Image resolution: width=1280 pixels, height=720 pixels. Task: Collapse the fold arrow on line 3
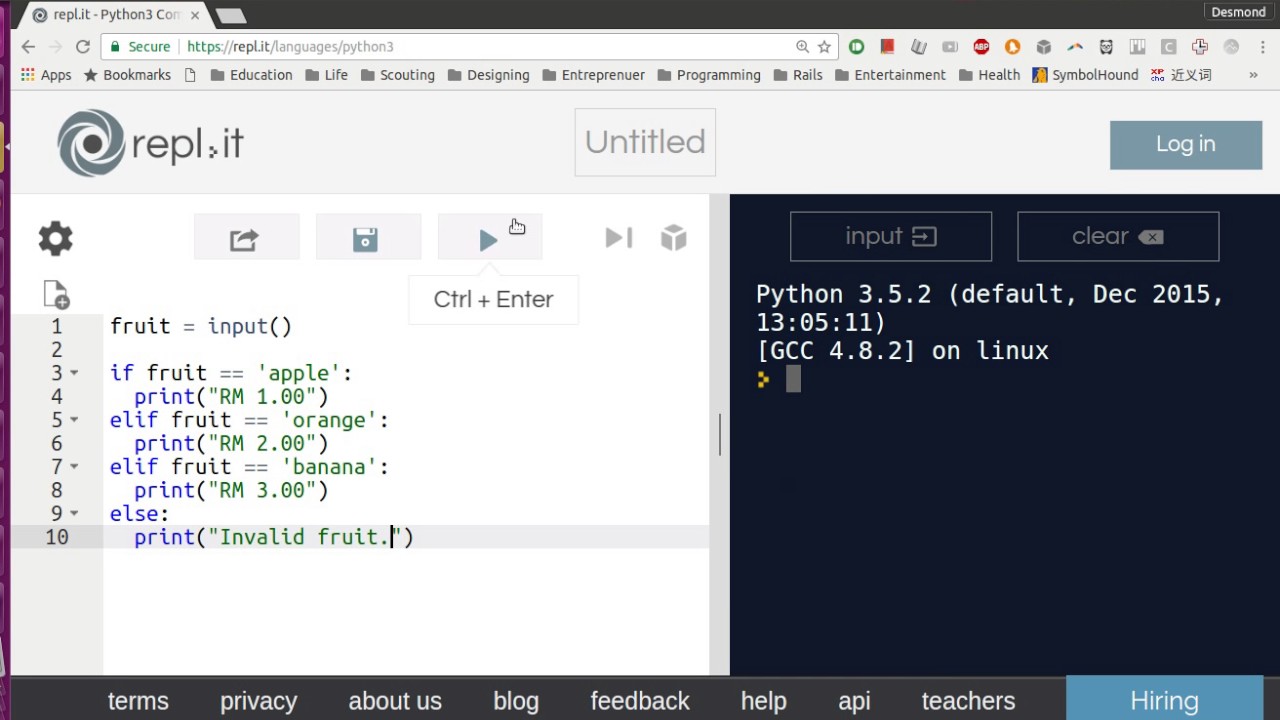(74, 373)
